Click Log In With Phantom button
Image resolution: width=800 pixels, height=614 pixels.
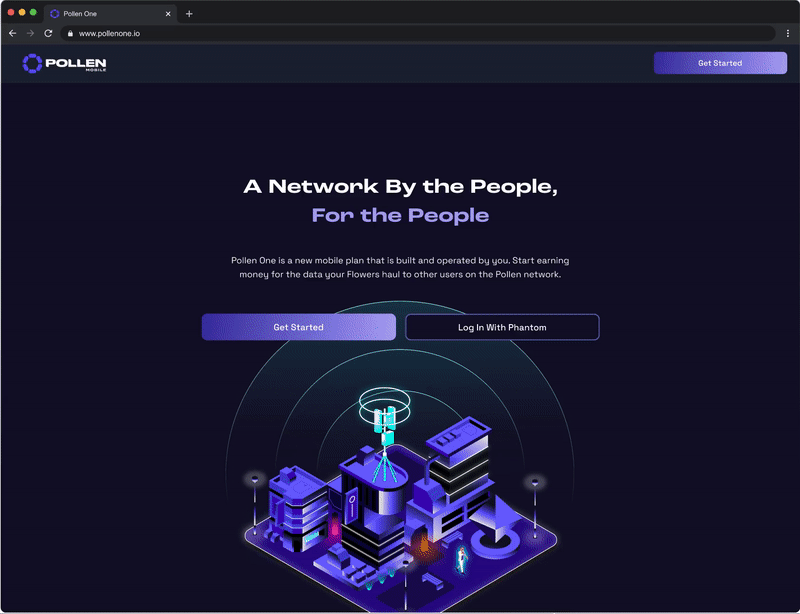click(502, 327)
